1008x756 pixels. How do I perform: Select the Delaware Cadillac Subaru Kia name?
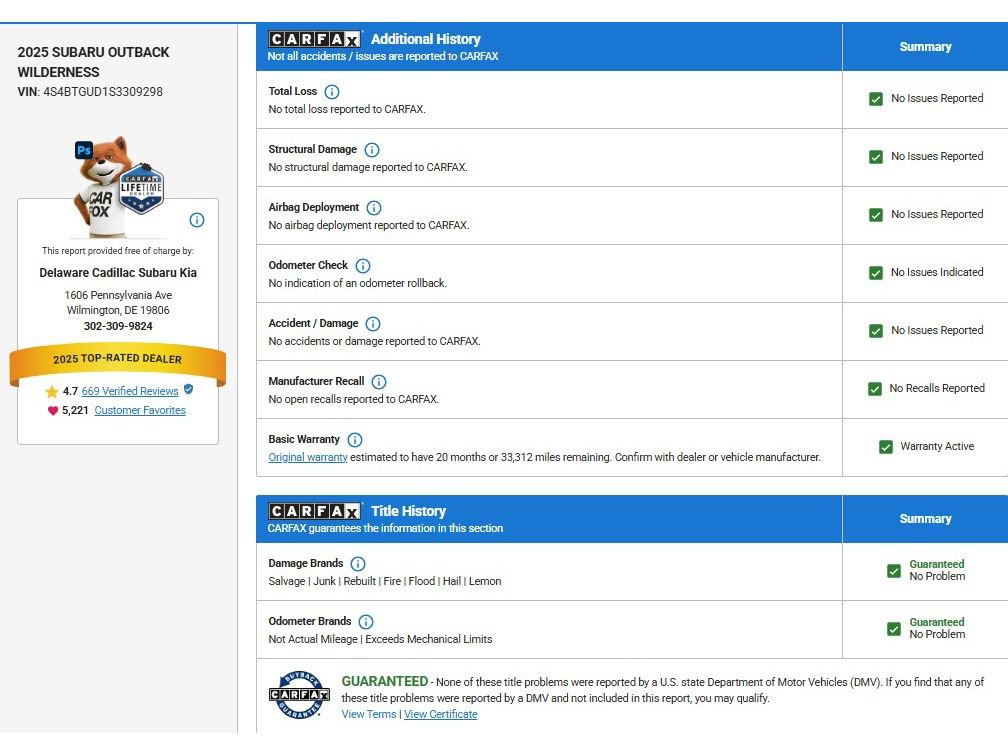pyautogui.click(x=118, y=273)
